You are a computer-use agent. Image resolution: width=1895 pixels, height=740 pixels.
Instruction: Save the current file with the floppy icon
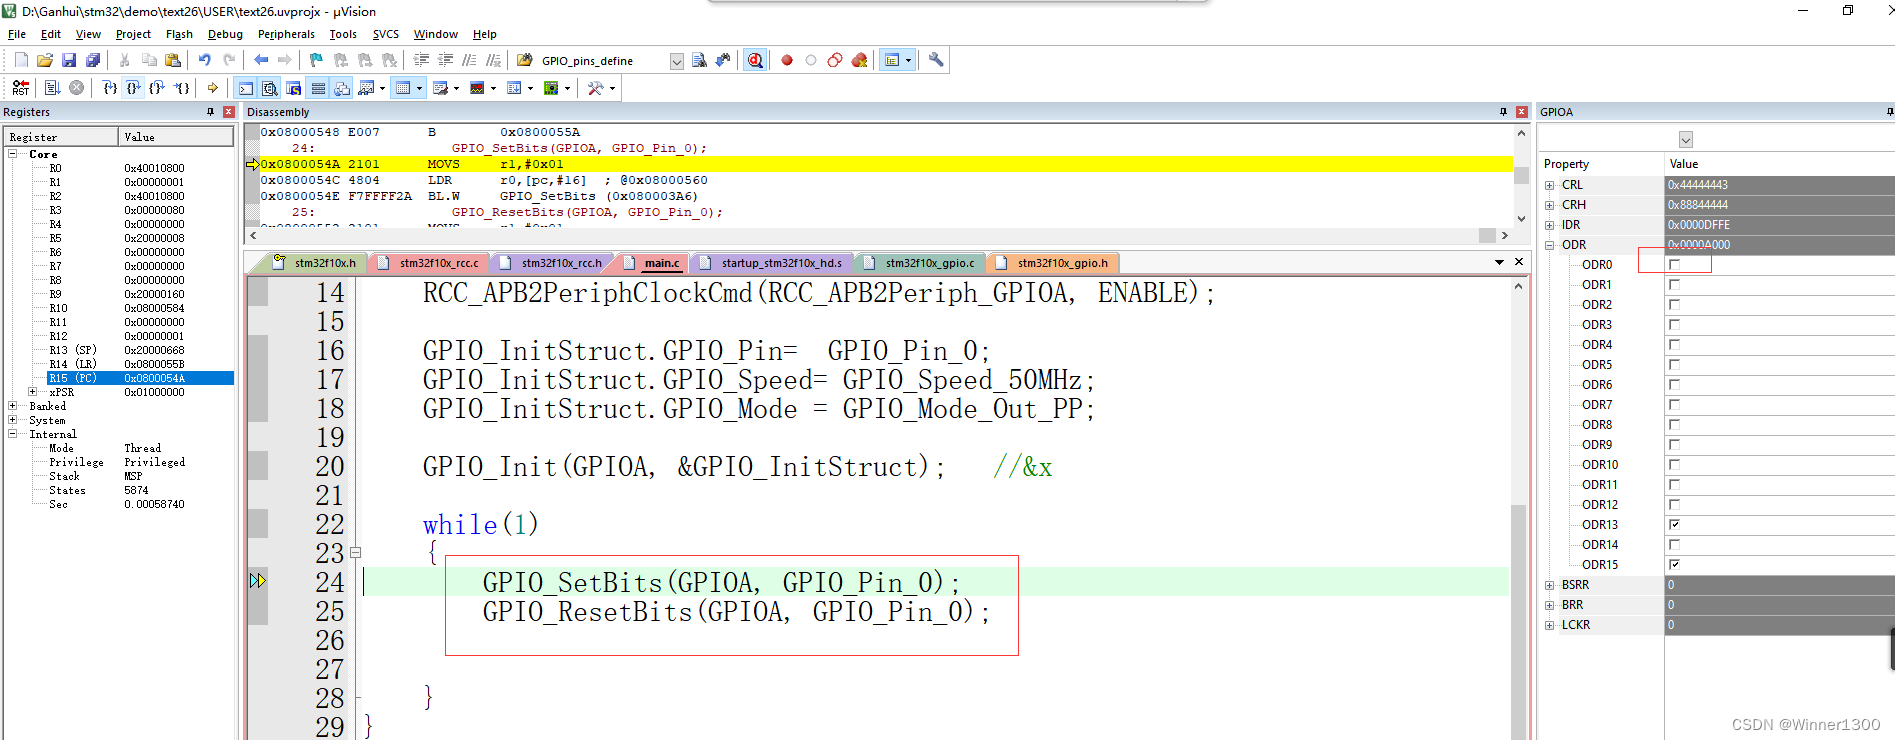coord(69,60)
